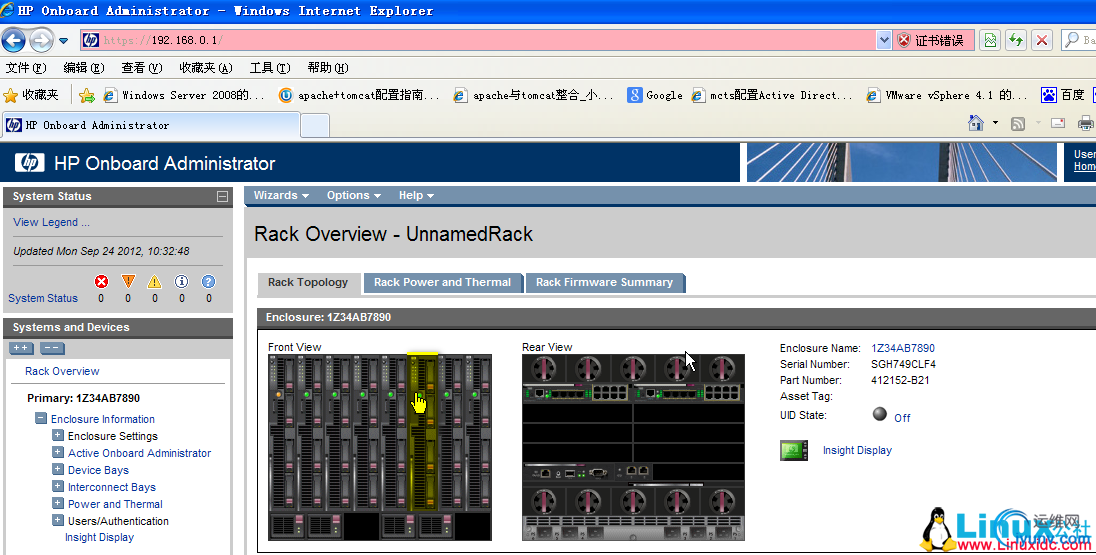Switch to the Rack Topology tab
Viewport: 1096px width, 555px height.
(308, 282)
